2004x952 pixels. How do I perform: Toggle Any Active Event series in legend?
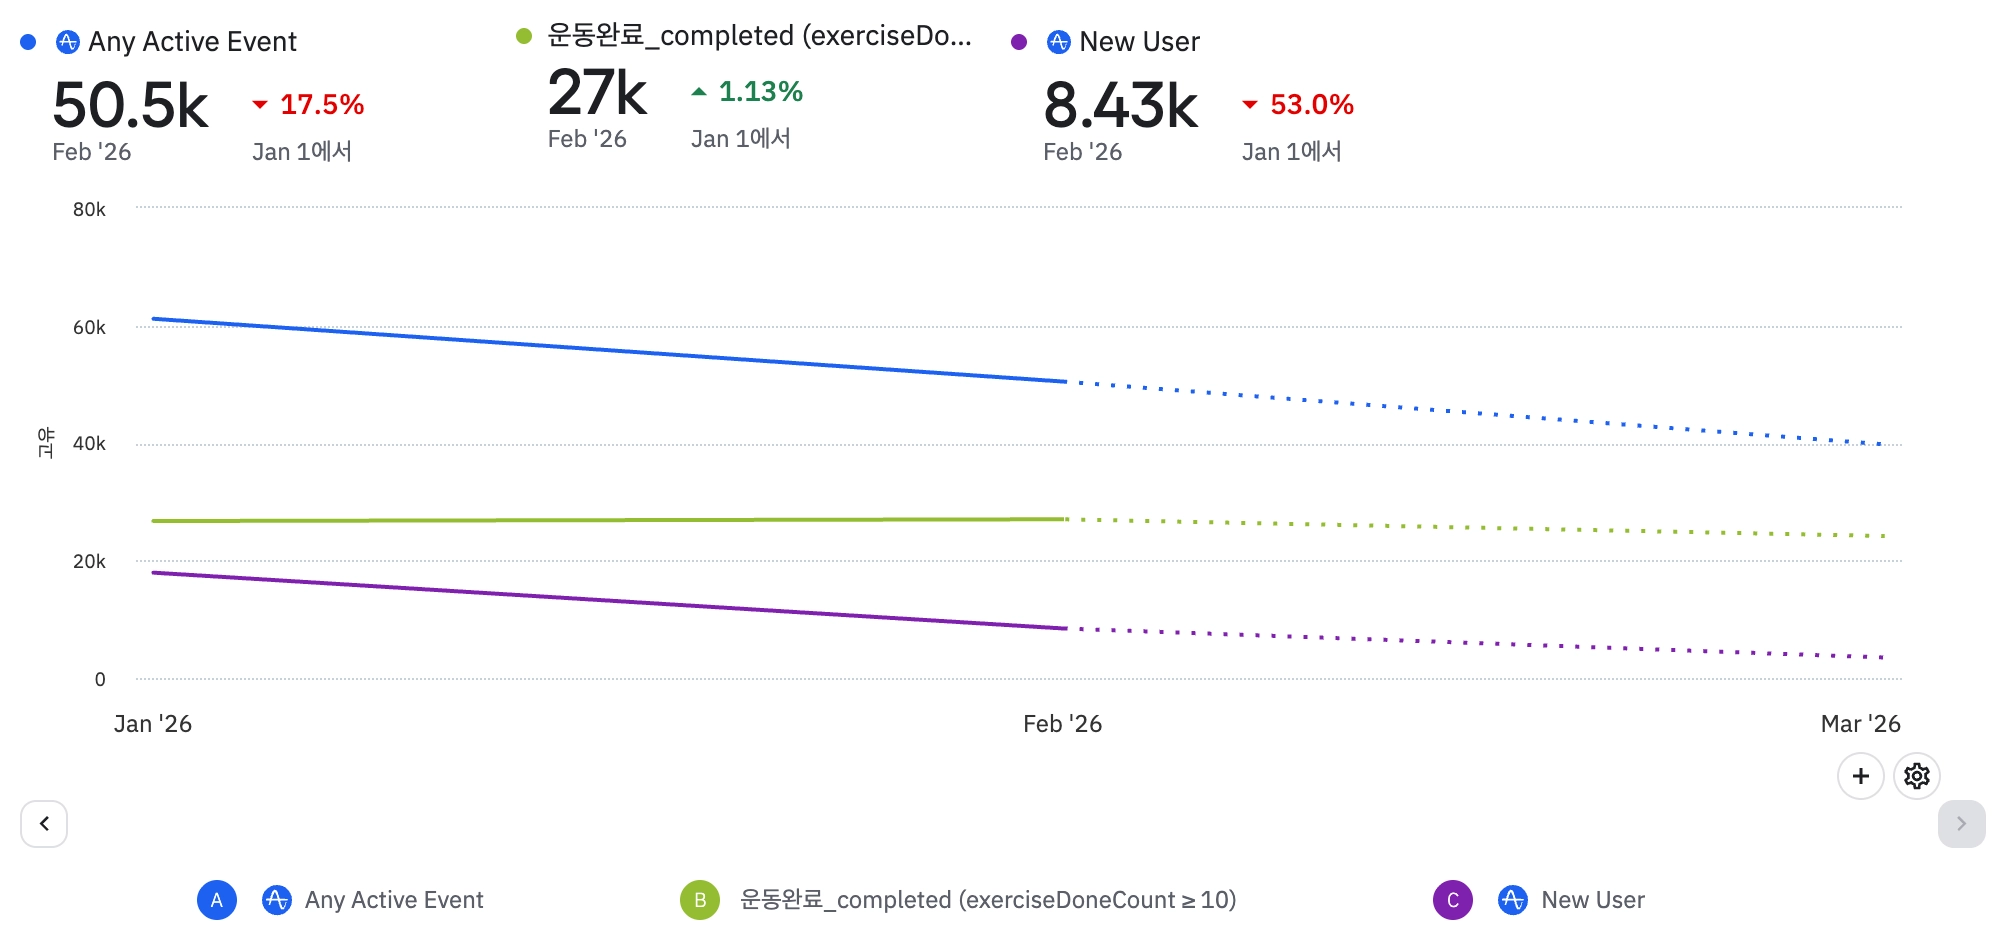394,900
